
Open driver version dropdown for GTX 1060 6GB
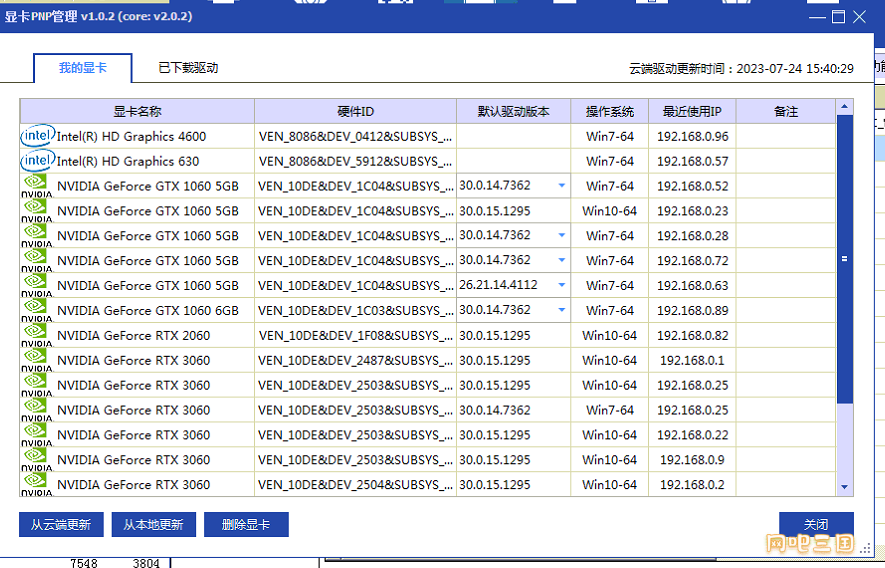coord(562,310)
